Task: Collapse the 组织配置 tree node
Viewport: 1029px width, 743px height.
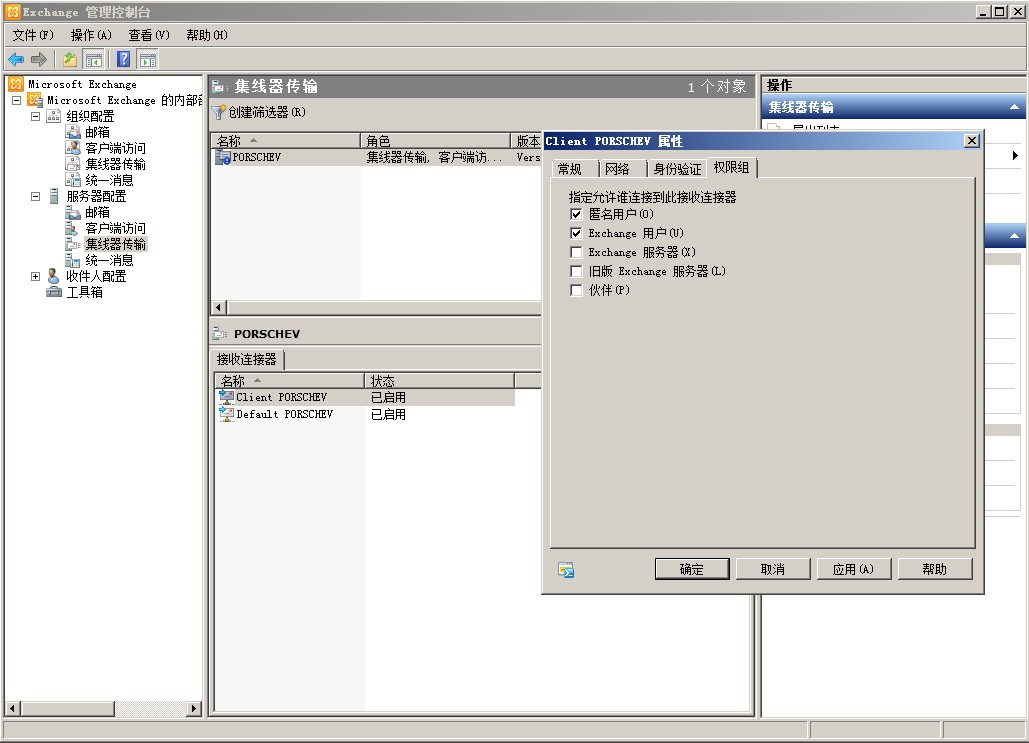Action: (35, 116)
